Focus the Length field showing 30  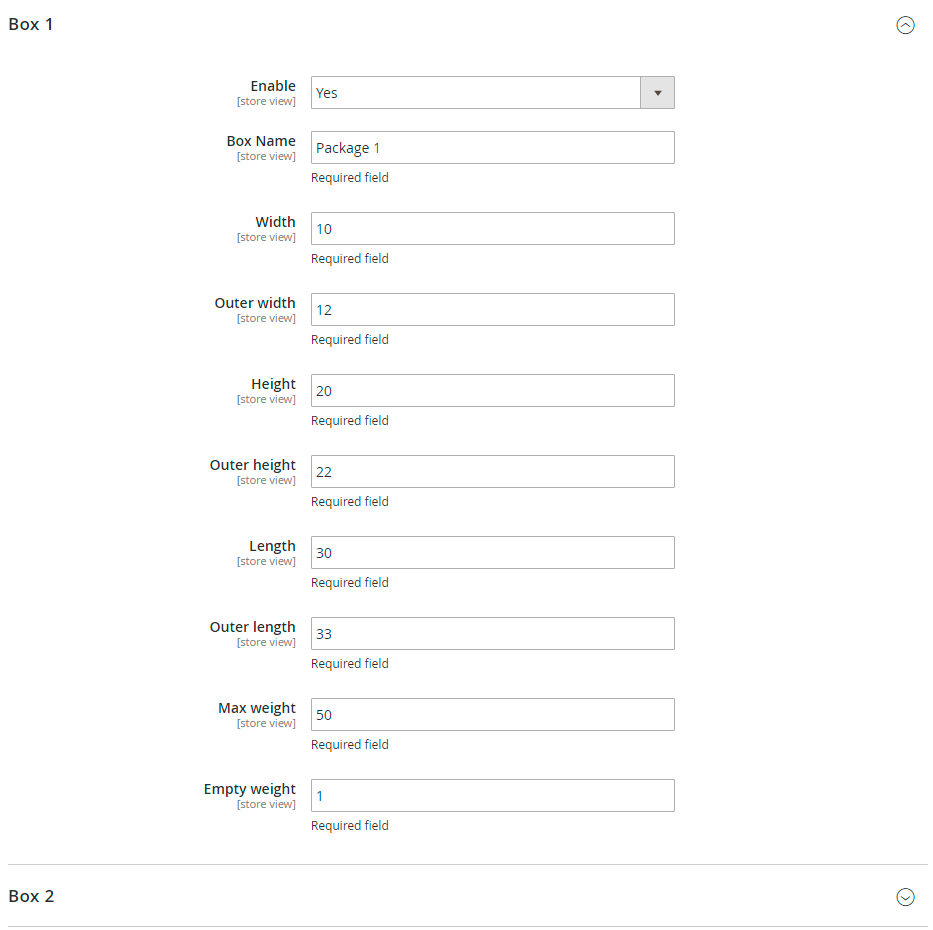point(493,552)
